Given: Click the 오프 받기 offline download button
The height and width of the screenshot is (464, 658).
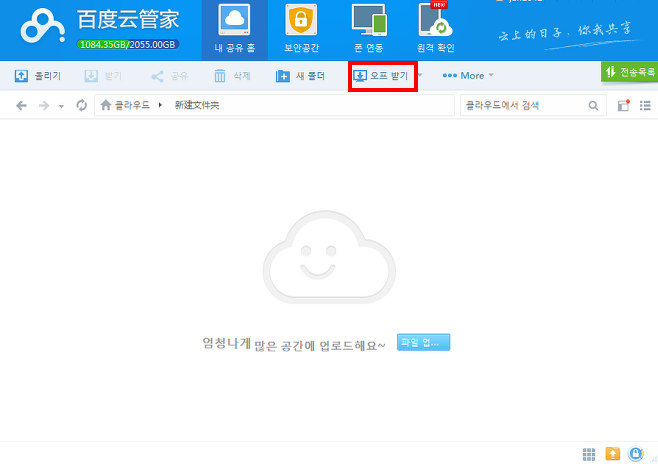Looking at the screenshot, I should (x=381, y=76).
